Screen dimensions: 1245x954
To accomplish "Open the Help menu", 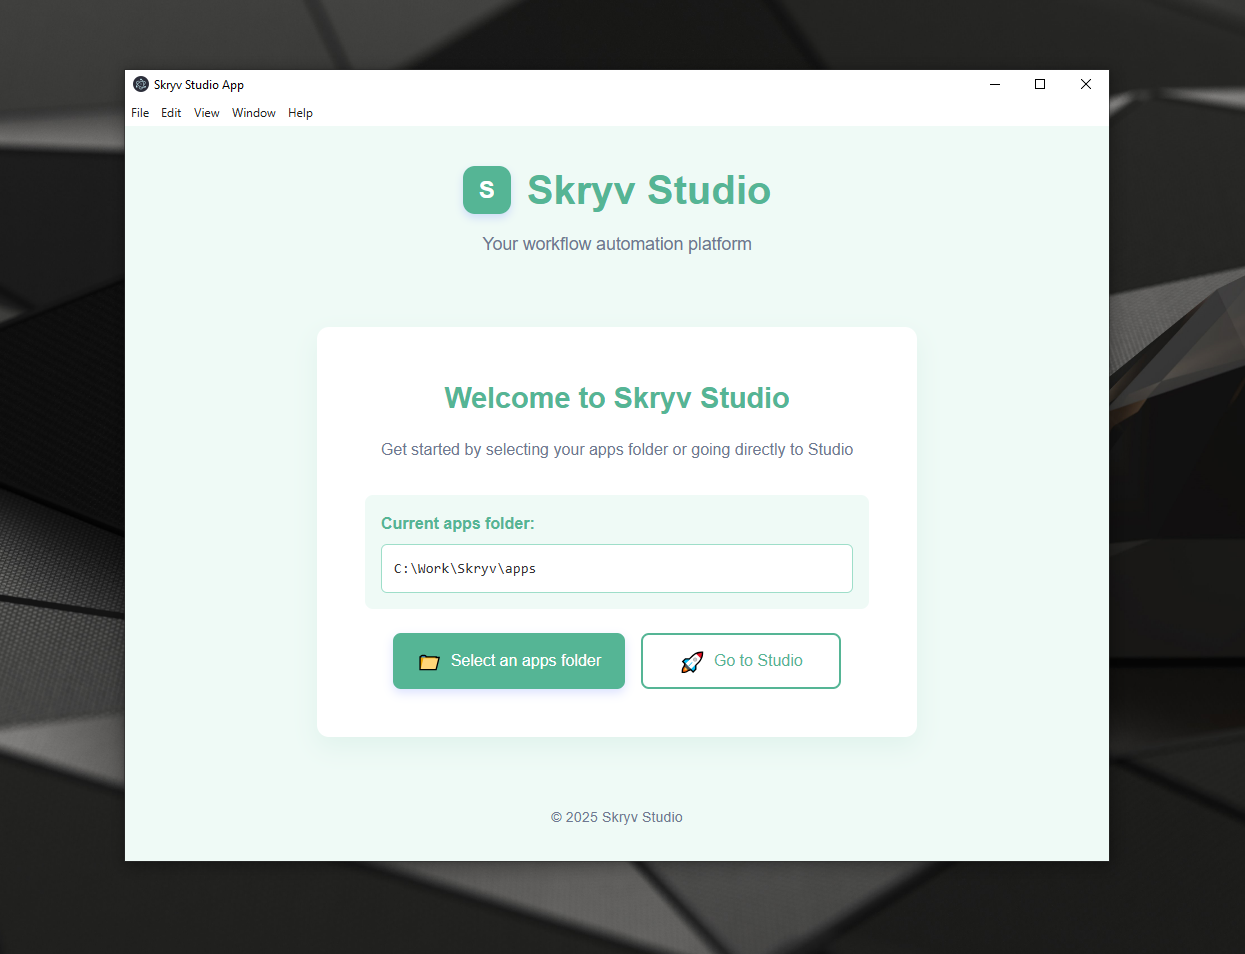I will point(300,113).
